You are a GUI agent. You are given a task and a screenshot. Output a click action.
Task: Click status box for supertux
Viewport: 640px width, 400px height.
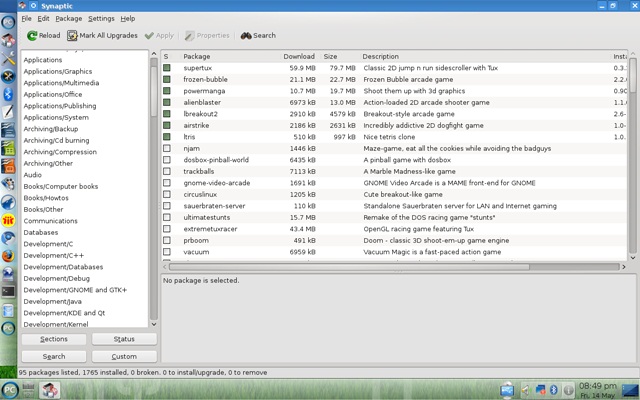167,68
